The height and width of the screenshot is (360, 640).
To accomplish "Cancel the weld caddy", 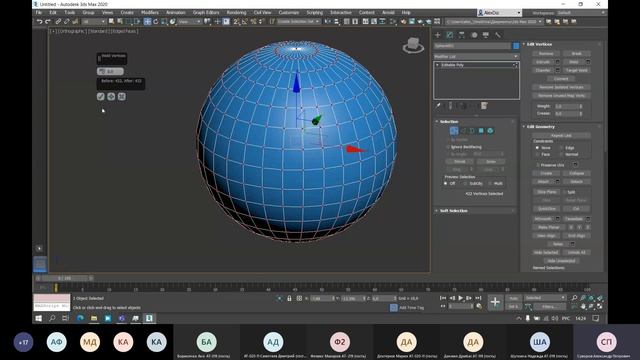I will point(122,96).
